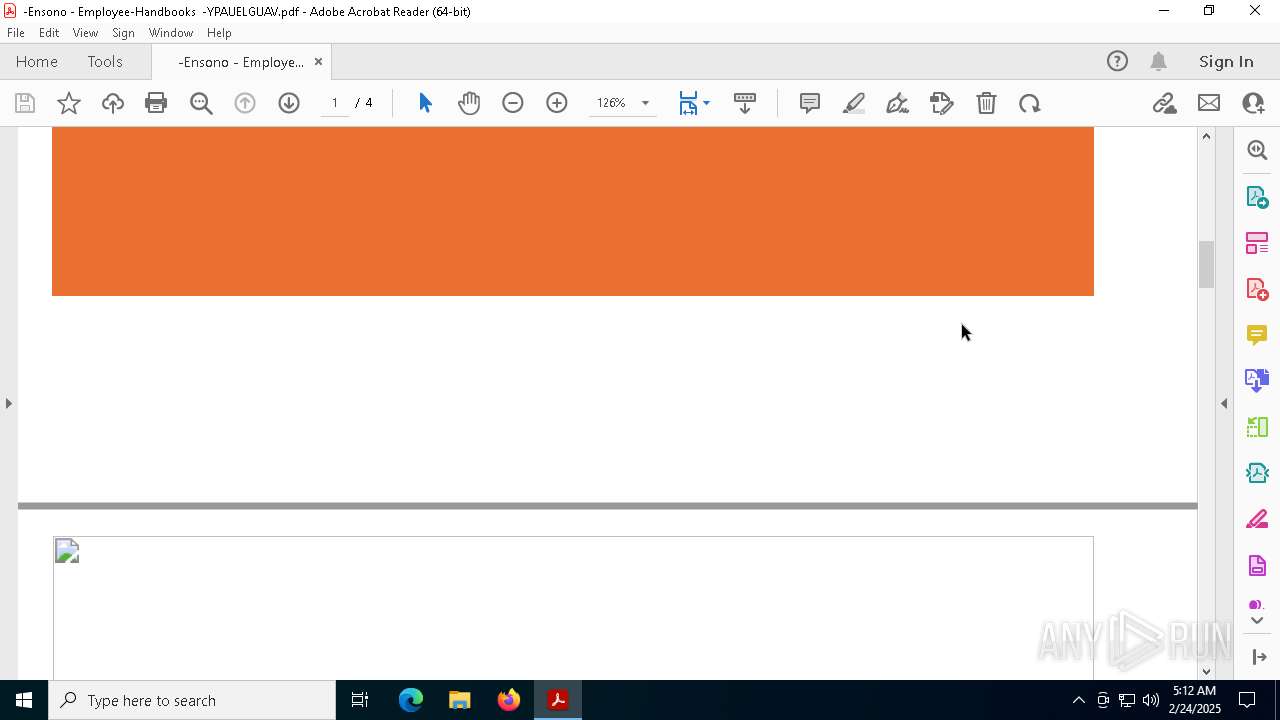
Task: Click the scrollbar down arrow
Action: (1206, 671)
